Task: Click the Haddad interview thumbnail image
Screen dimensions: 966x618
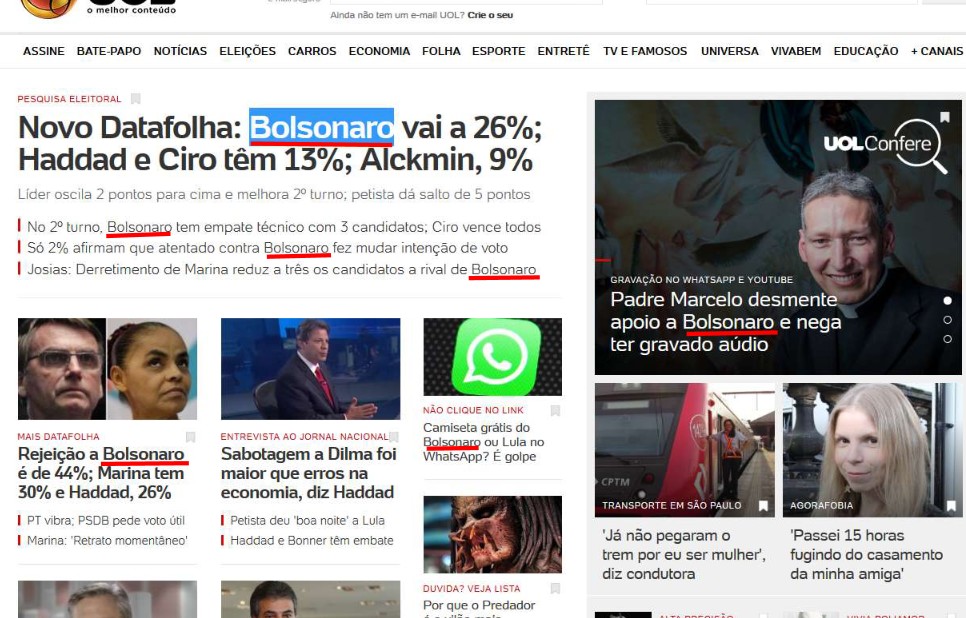Action: click(310, 368)
